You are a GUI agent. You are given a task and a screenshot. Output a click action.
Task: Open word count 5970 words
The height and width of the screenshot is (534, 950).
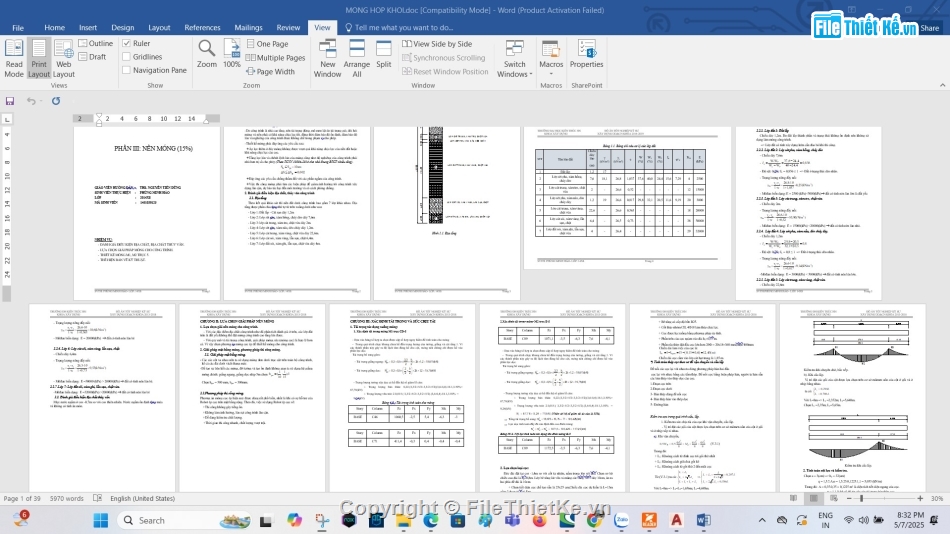pos(67,498)
